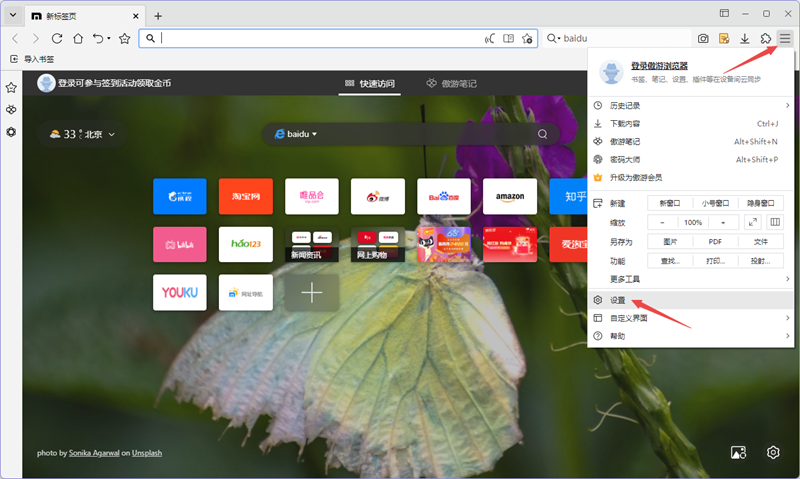Open Unsplash link at bottom
Viewport: 800px width, 479px height.
tap(147, 453)
